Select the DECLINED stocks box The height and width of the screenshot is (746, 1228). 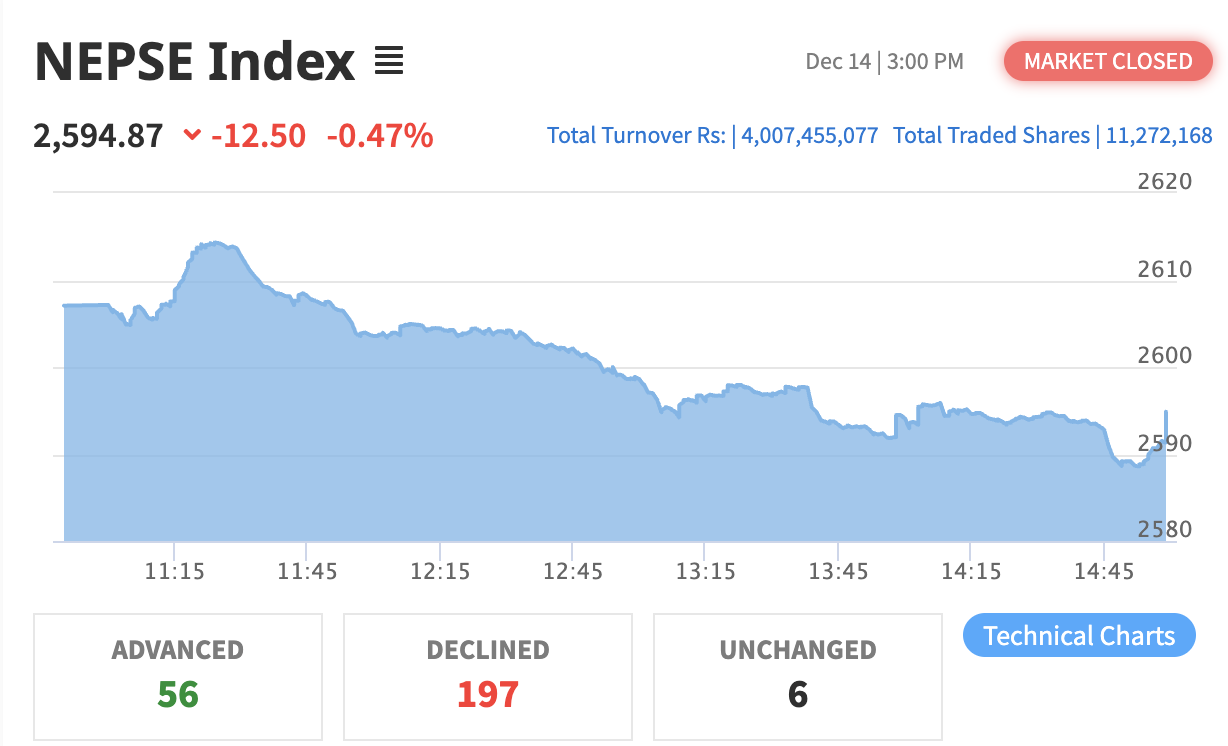(488, 676)
